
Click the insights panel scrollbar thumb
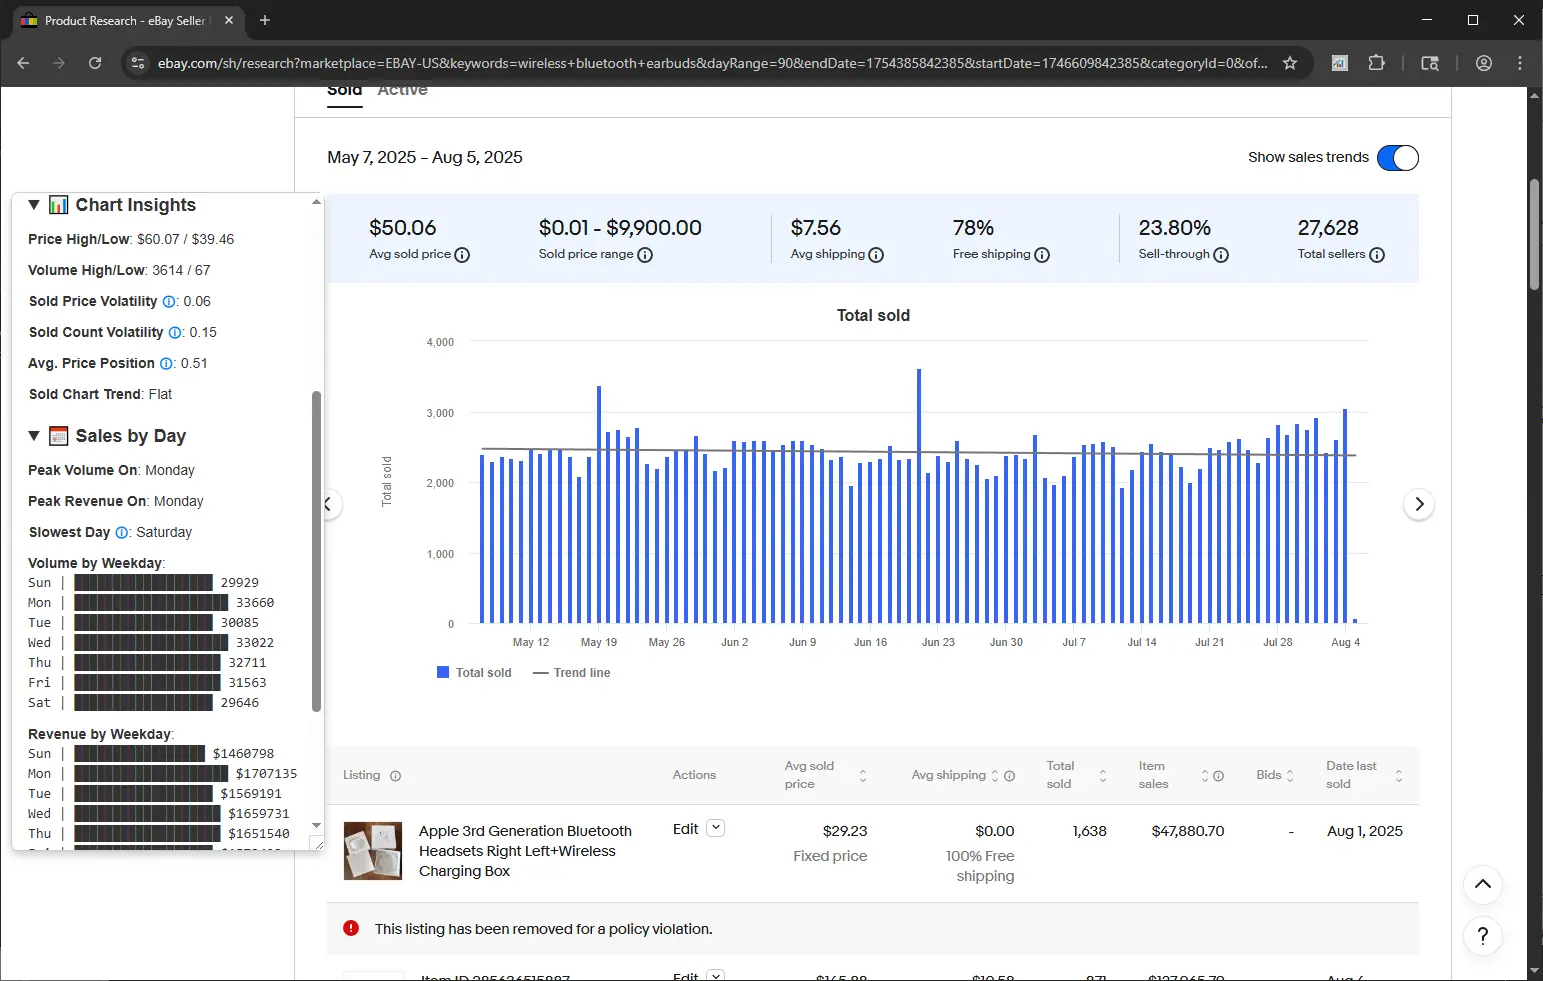pyautogui.click(x=317, y=551)
